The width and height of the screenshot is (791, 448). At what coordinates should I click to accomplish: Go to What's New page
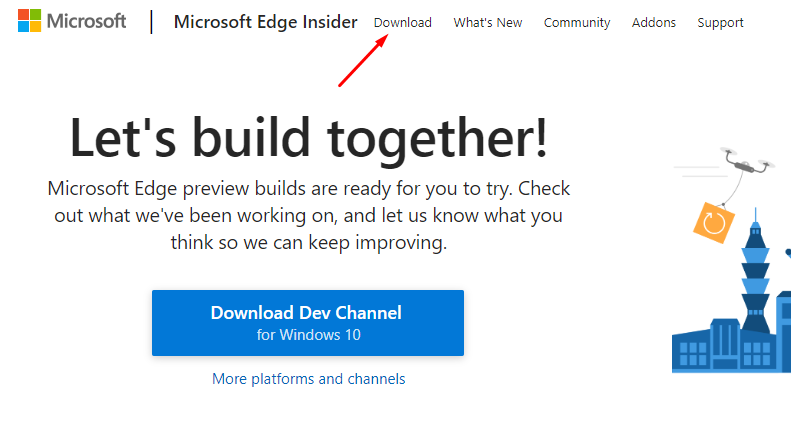487,23
